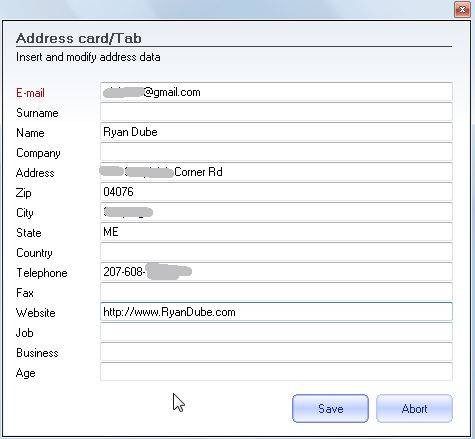
Task: Click into the Job field
Action: 276,332
